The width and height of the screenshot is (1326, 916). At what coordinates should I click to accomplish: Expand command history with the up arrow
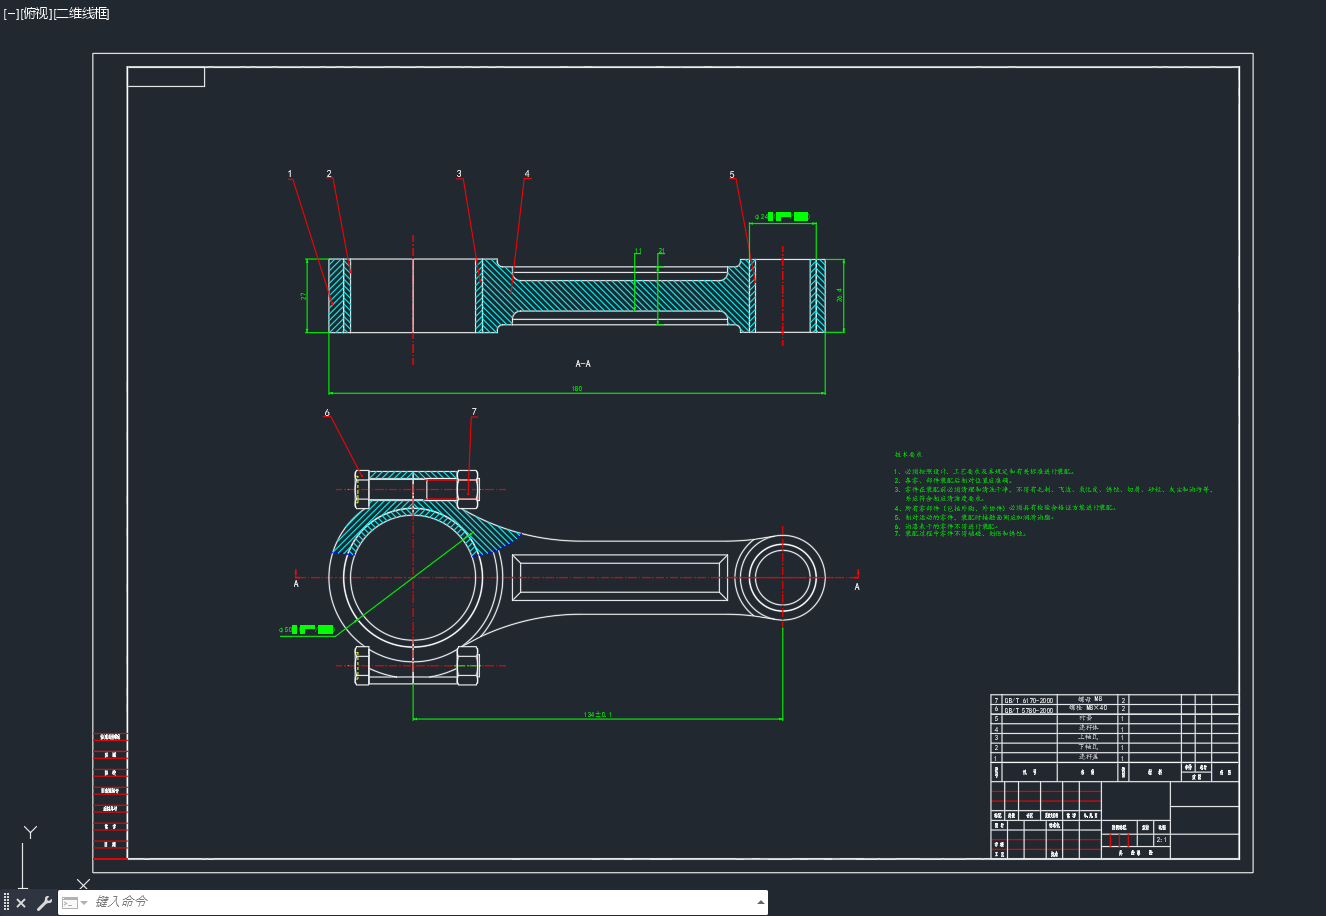pos(761,902)
